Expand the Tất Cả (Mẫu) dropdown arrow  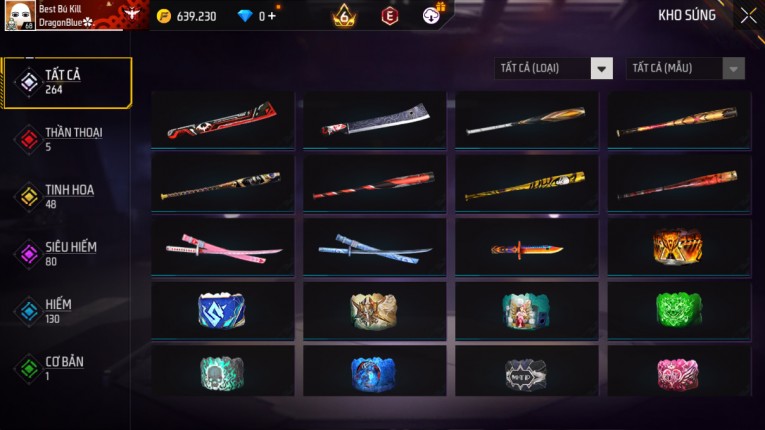(733, 68)
